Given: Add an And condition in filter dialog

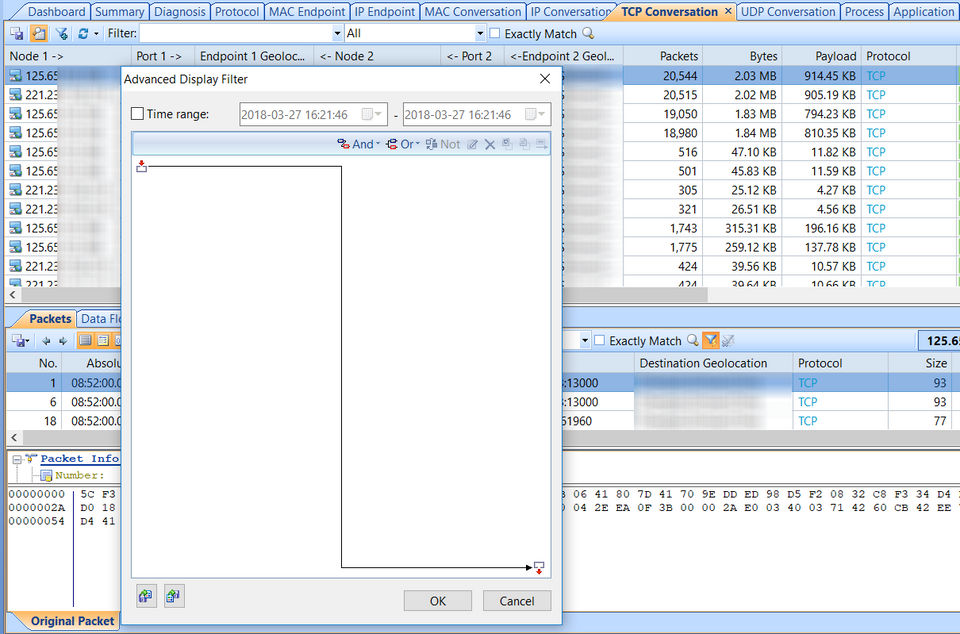Looking at the screenshot, I should click(x=358, y=144).
